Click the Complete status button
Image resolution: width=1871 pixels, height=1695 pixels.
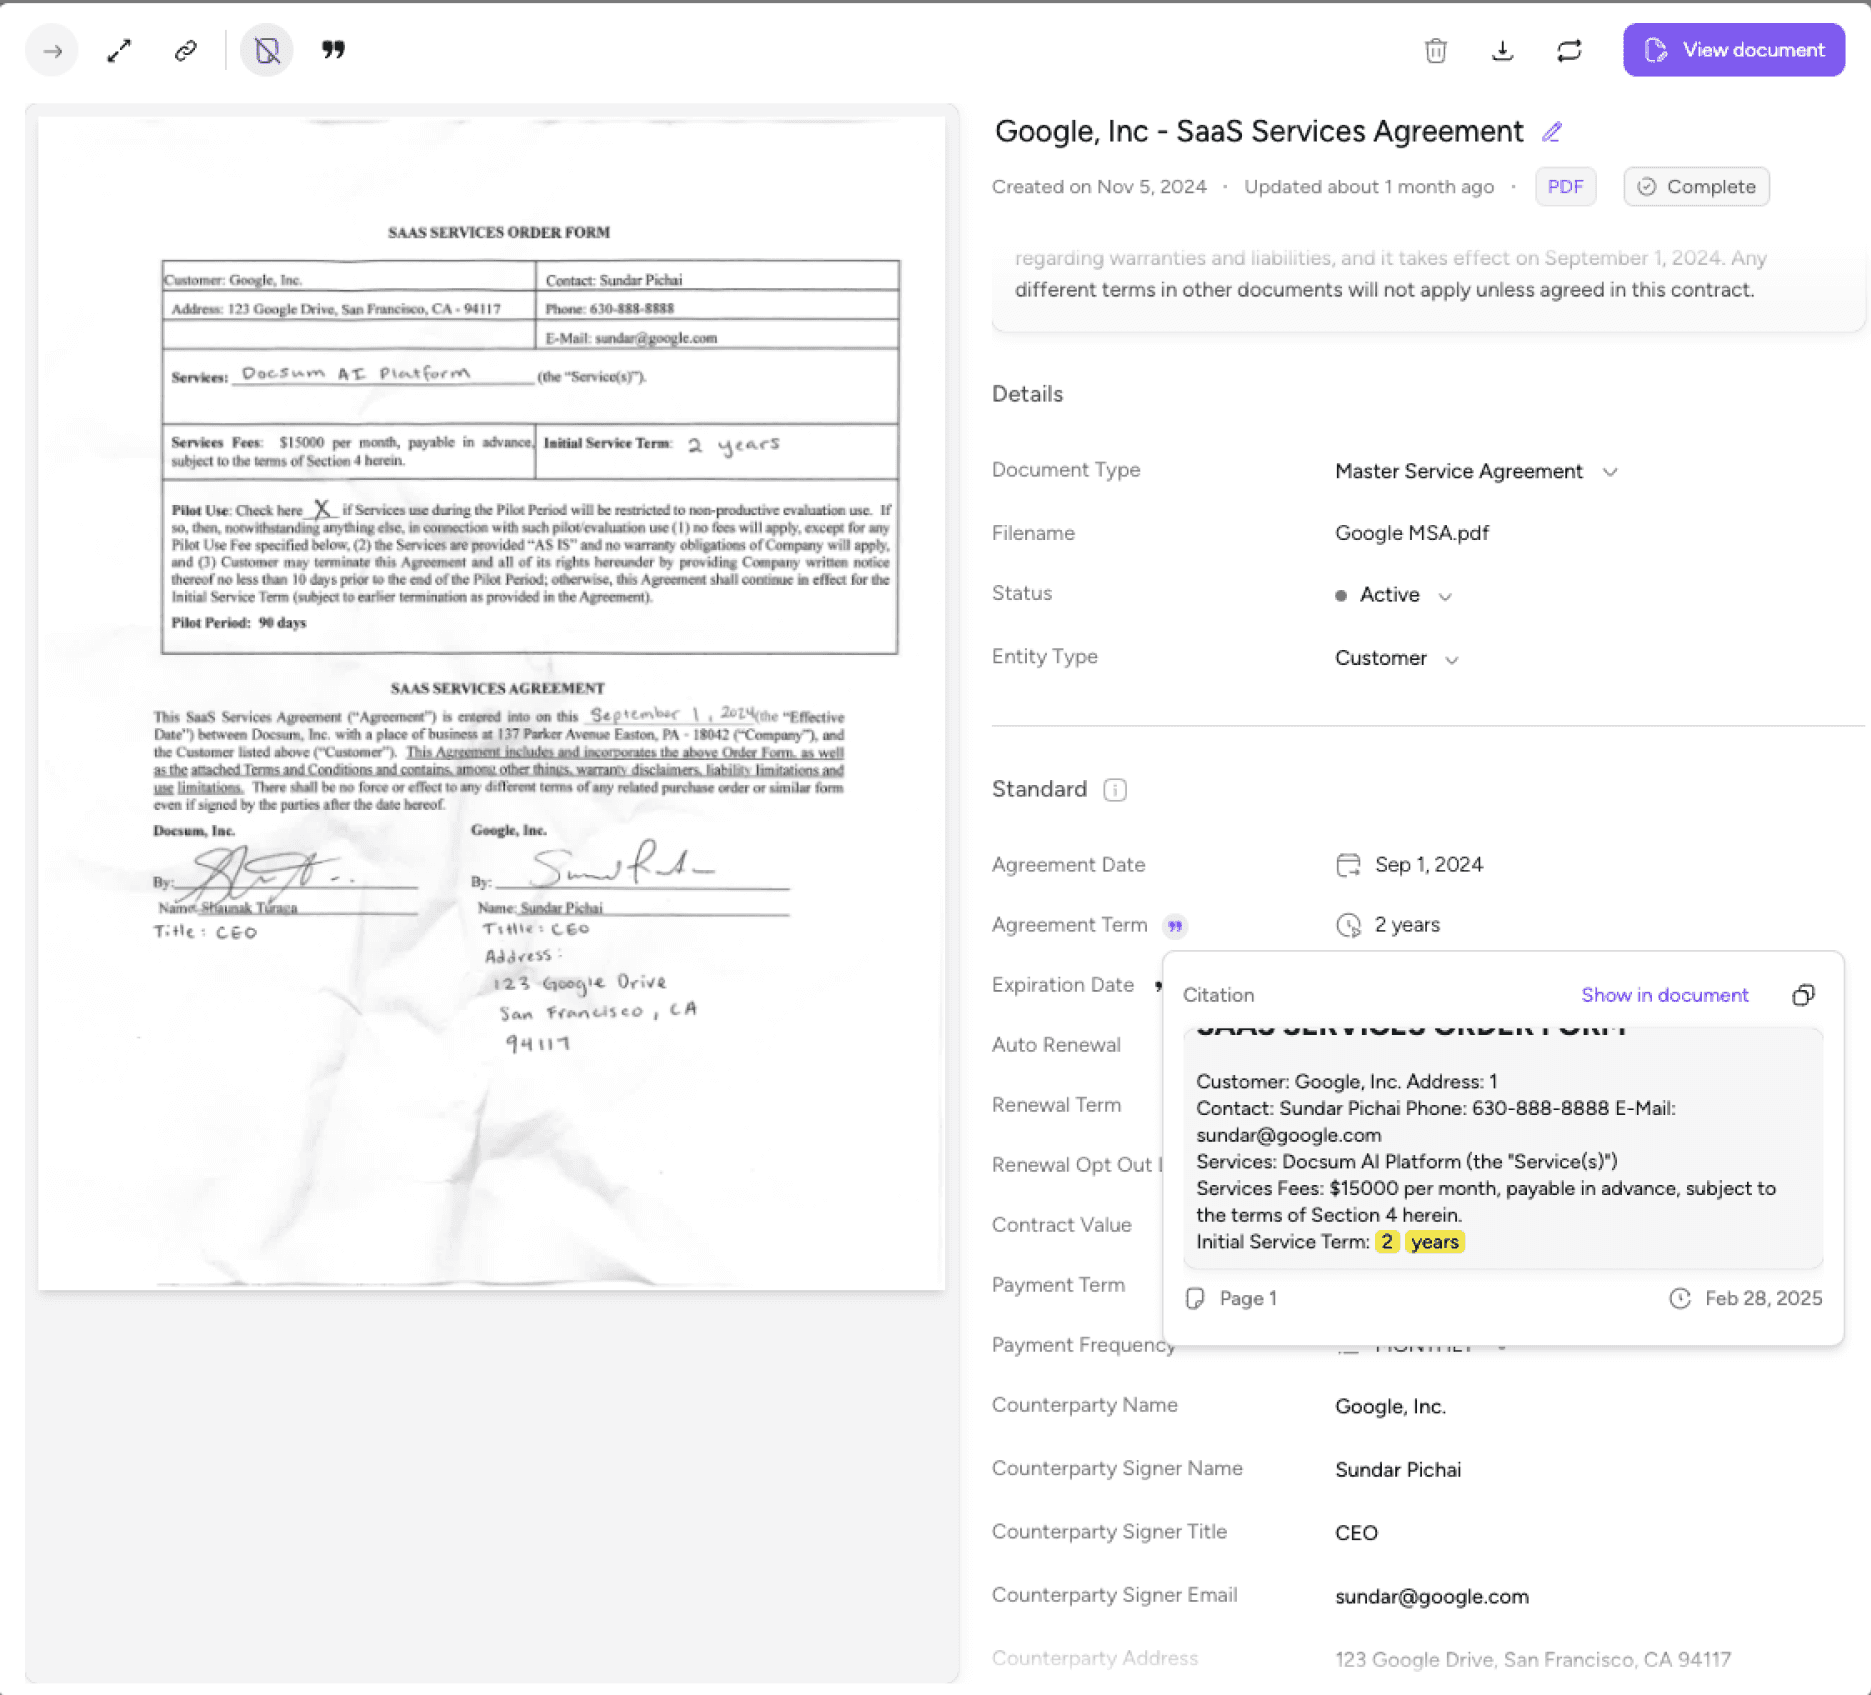pyautogui.click(x=1696, y=187)
